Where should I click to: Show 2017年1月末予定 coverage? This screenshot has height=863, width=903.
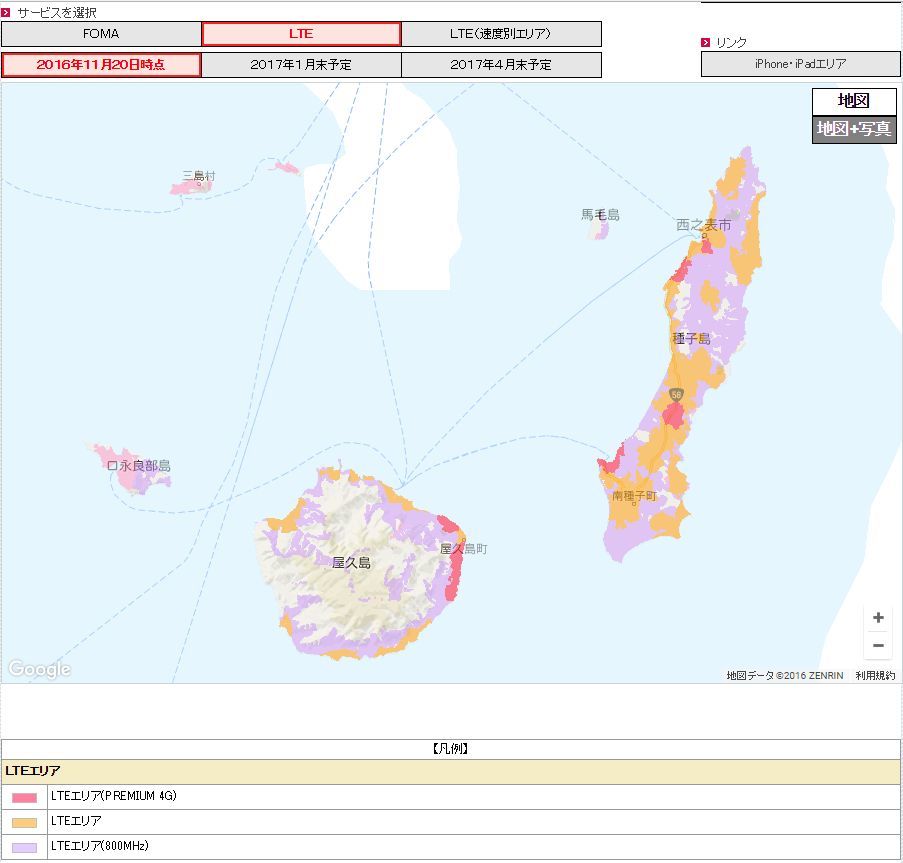301,65
